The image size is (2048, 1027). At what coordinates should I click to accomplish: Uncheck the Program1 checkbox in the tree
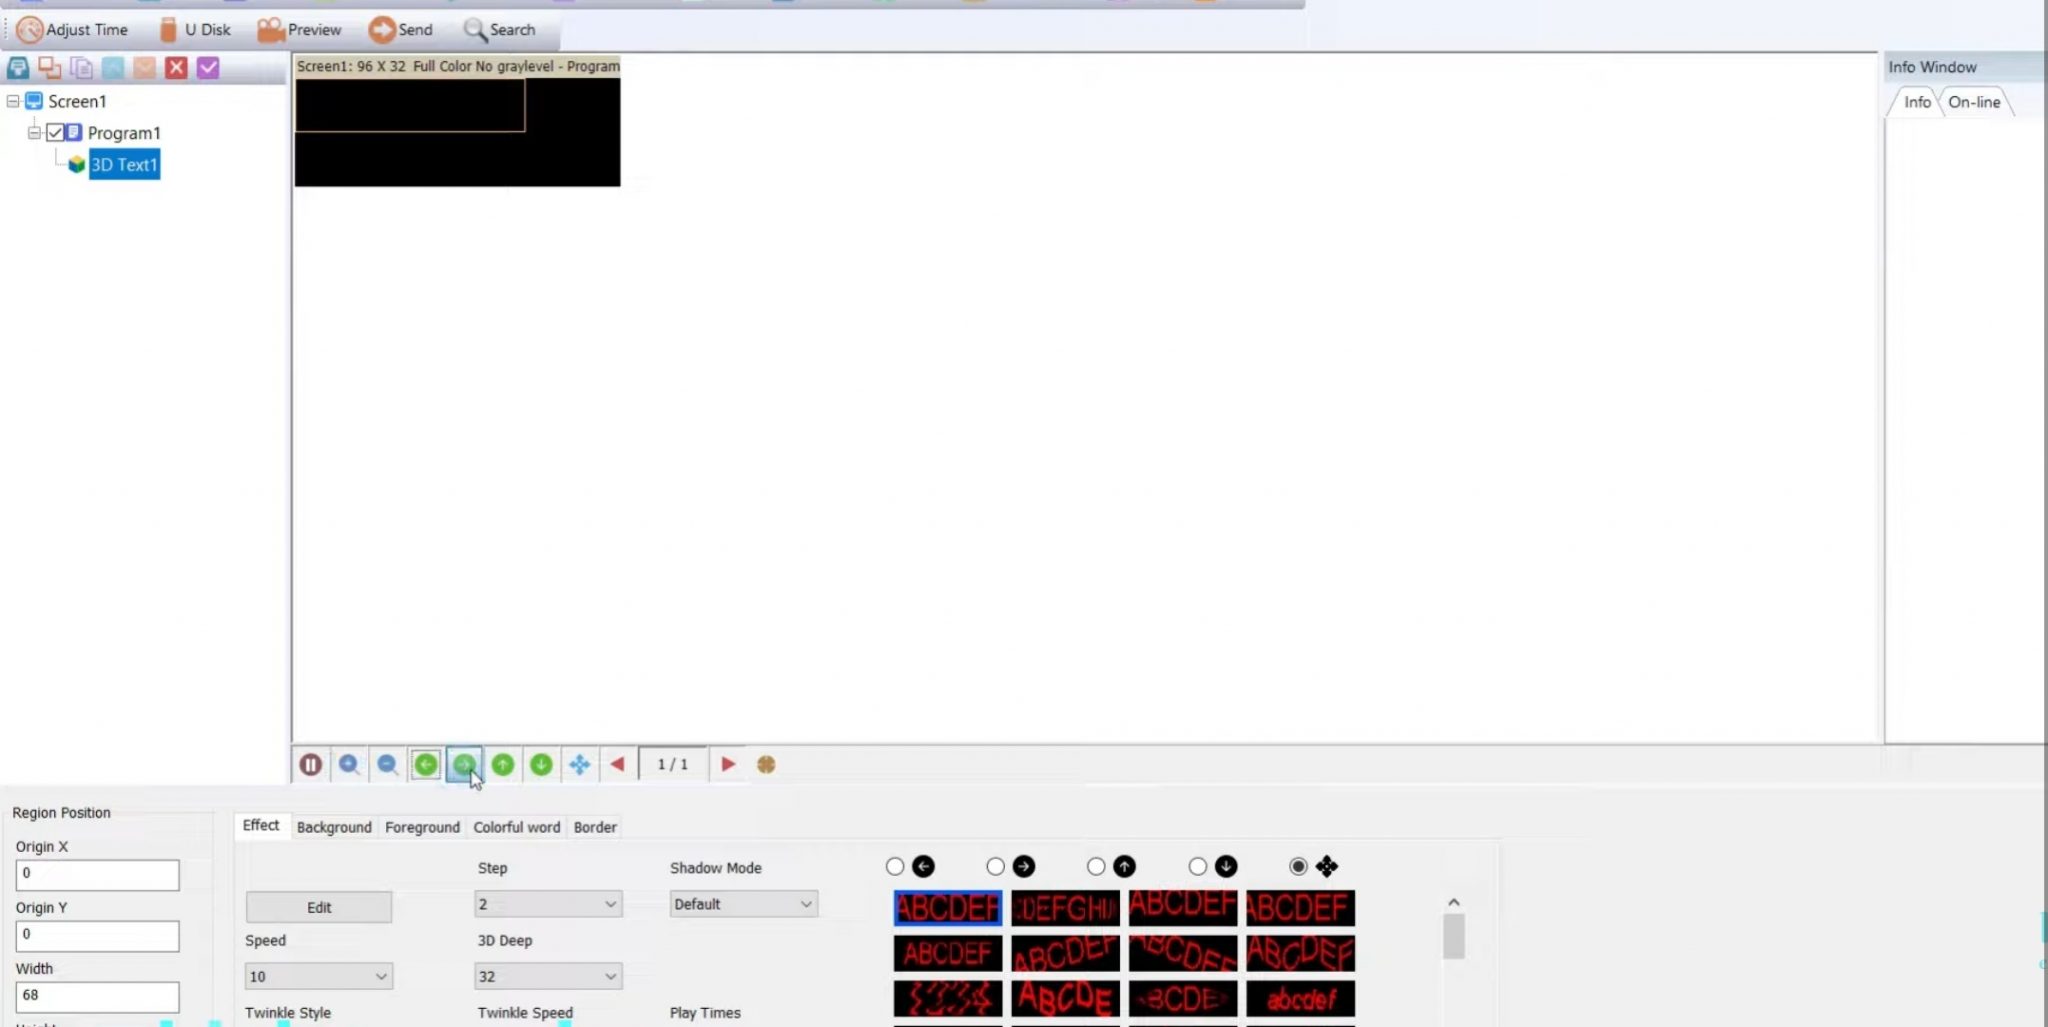click(55, 132)
